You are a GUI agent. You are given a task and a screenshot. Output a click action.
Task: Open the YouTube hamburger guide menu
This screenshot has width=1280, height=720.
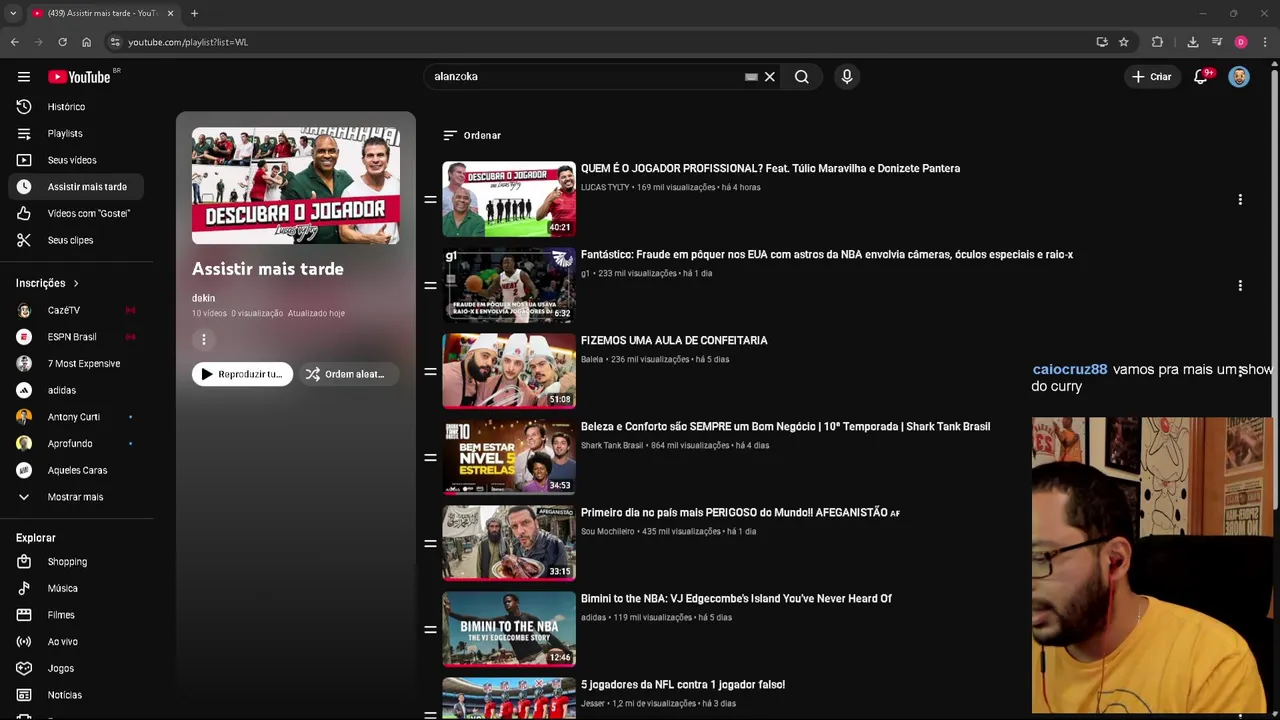(24, 77)
